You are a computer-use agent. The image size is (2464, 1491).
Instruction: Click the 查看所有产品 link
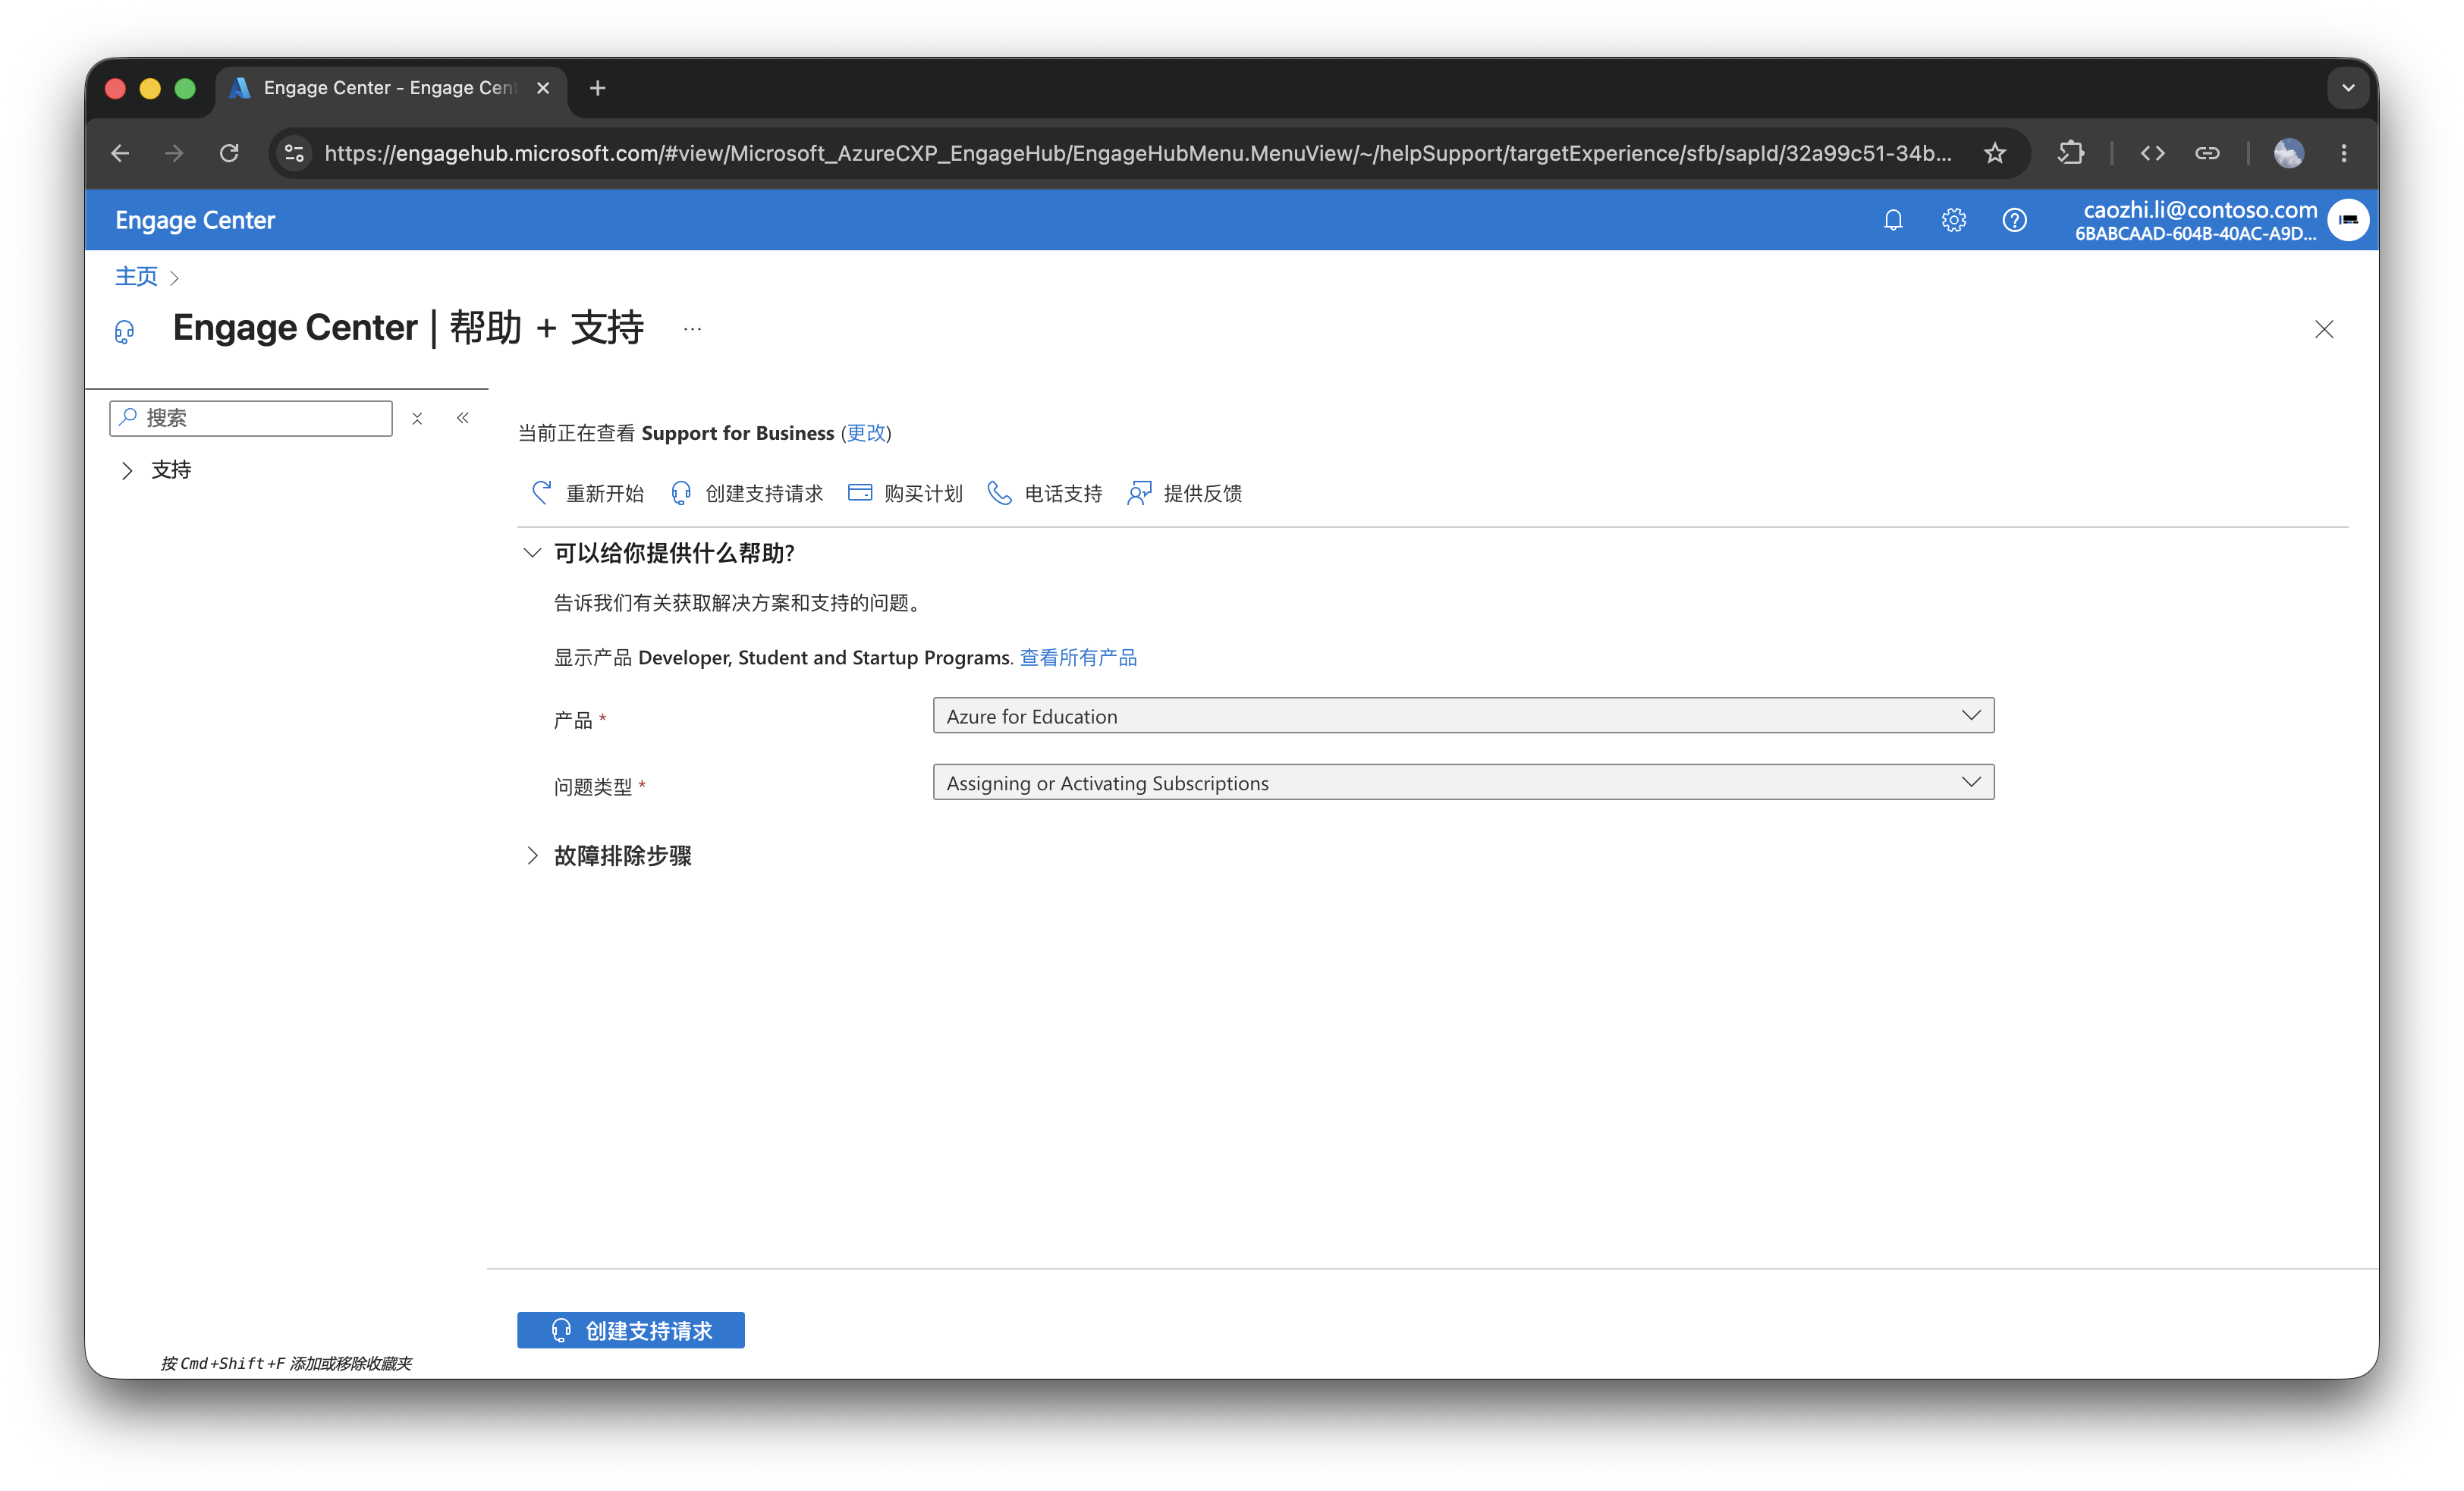1078,657
